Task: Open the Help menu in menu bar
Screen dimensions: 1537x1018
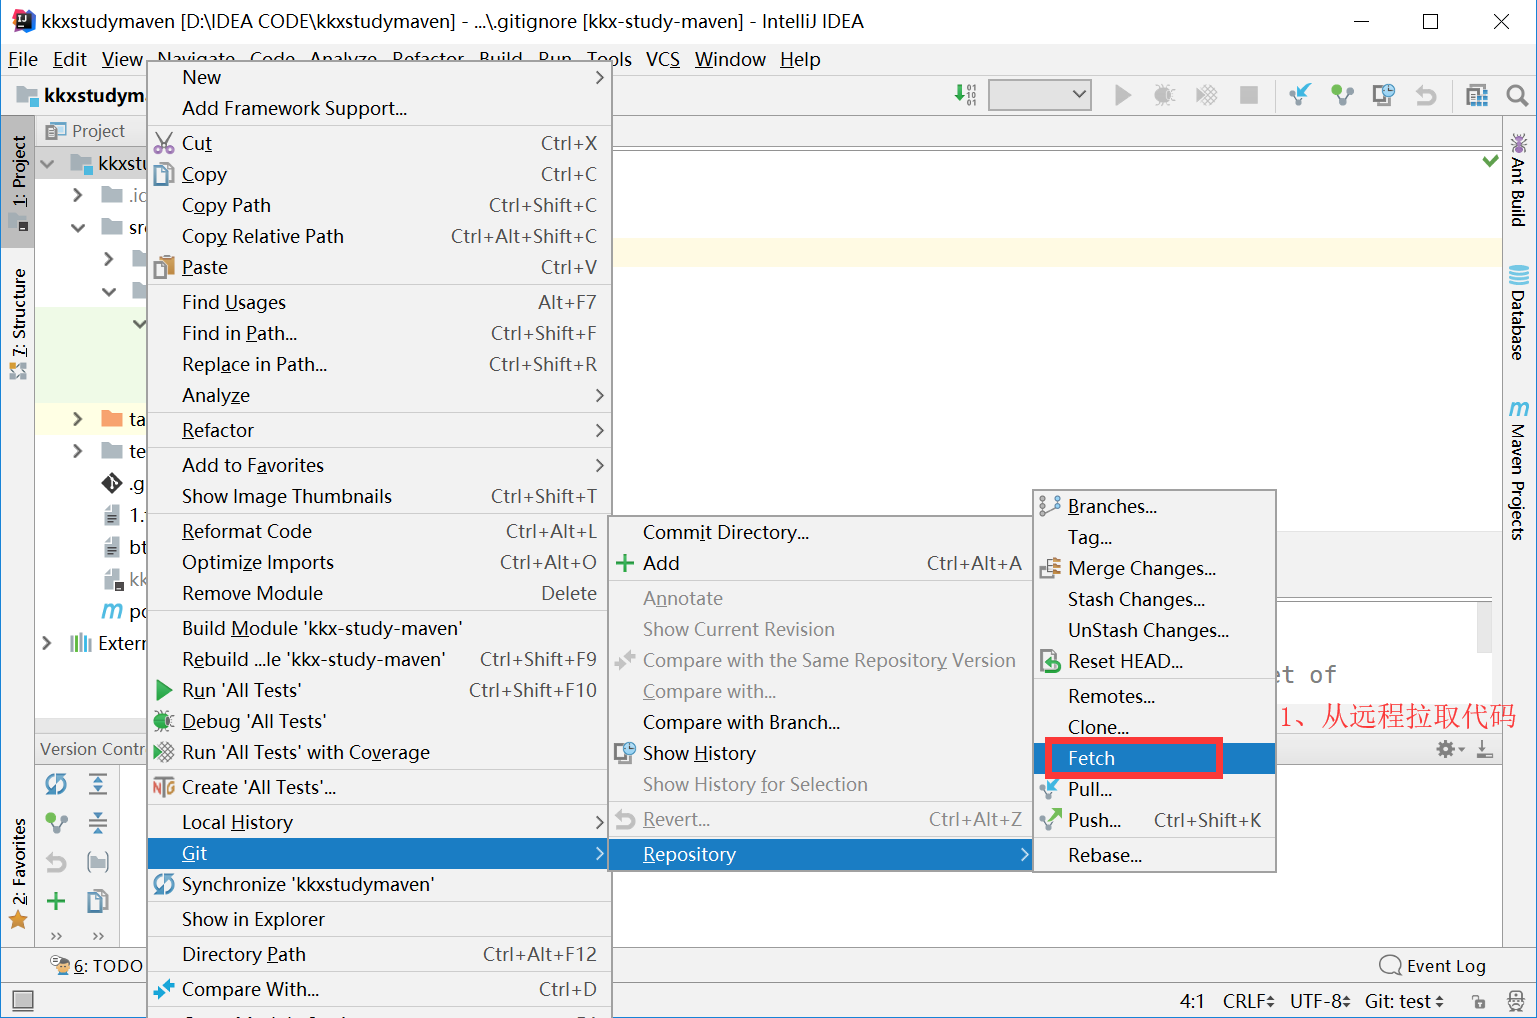Action: coord(800,59)
